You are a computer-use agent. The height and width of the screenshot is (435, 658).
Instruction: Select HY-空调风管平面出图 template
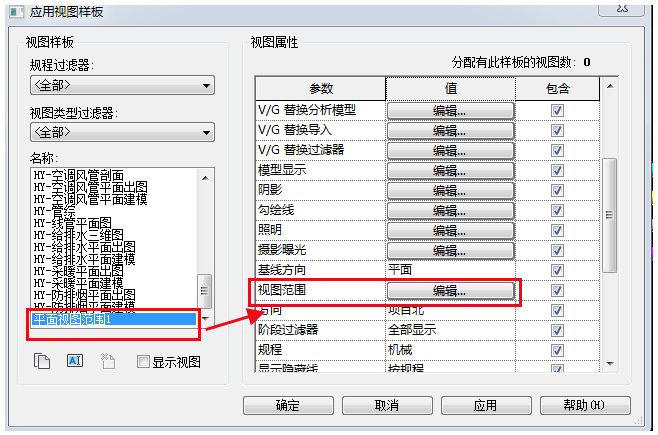tap(90, 187)
